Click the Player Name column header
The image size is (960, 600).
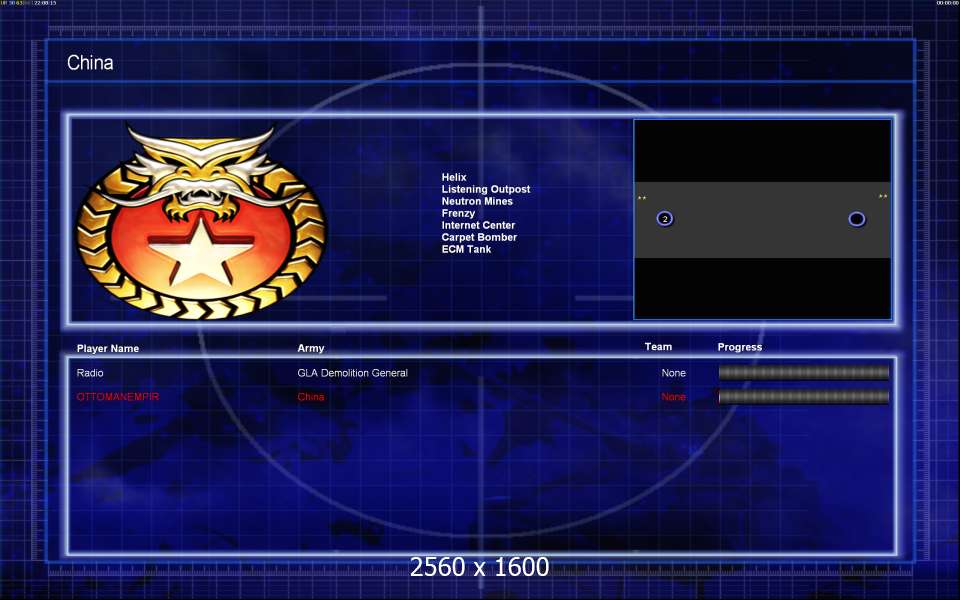(x=108, y=348)
